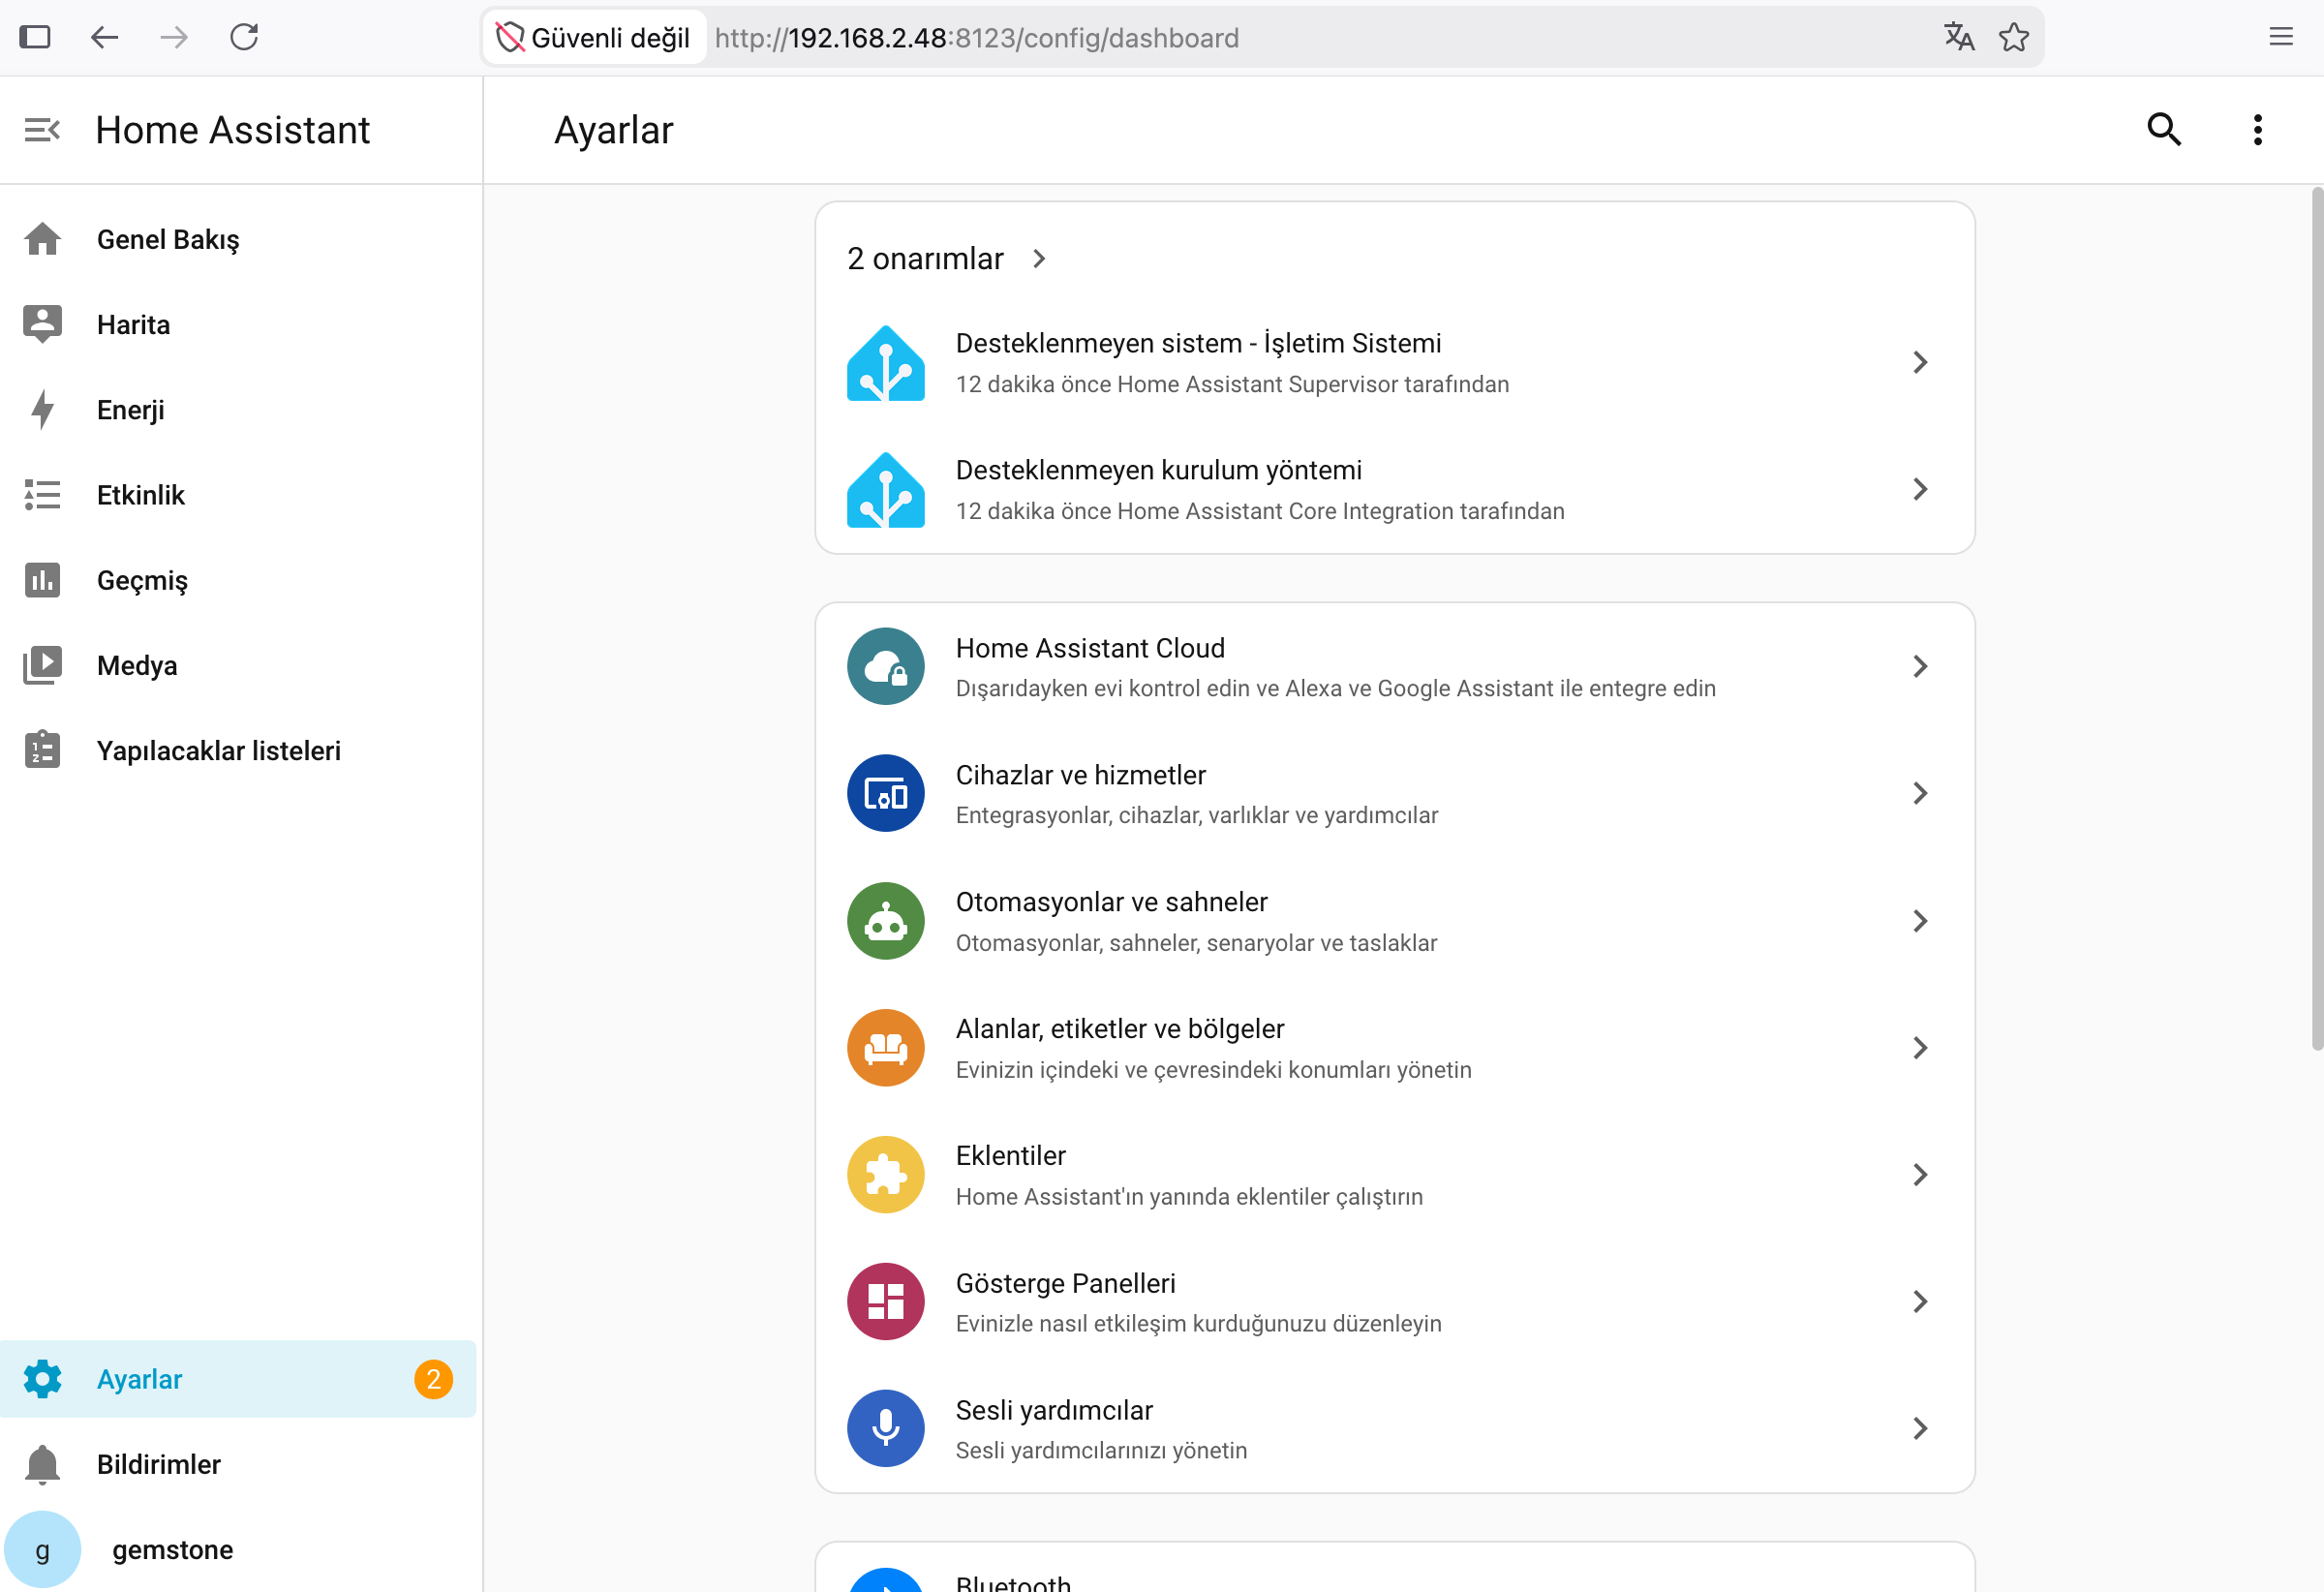The image size is (2324, 1592).
Task: Open chevron for Desteklenmeyen kurulum yöntemi row
Action: pos(1920,489)
